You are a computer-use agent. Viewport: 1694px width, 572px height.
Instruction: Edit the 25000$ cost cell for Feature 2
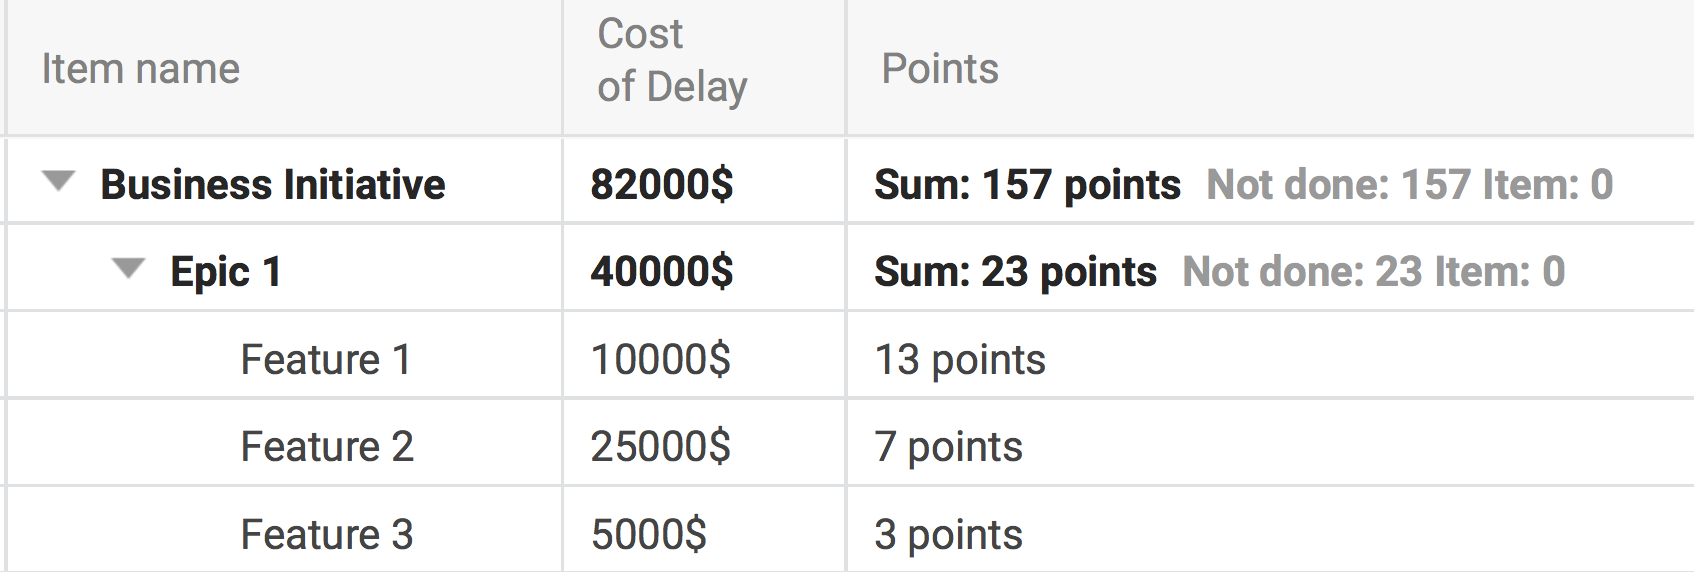(660, 447)
